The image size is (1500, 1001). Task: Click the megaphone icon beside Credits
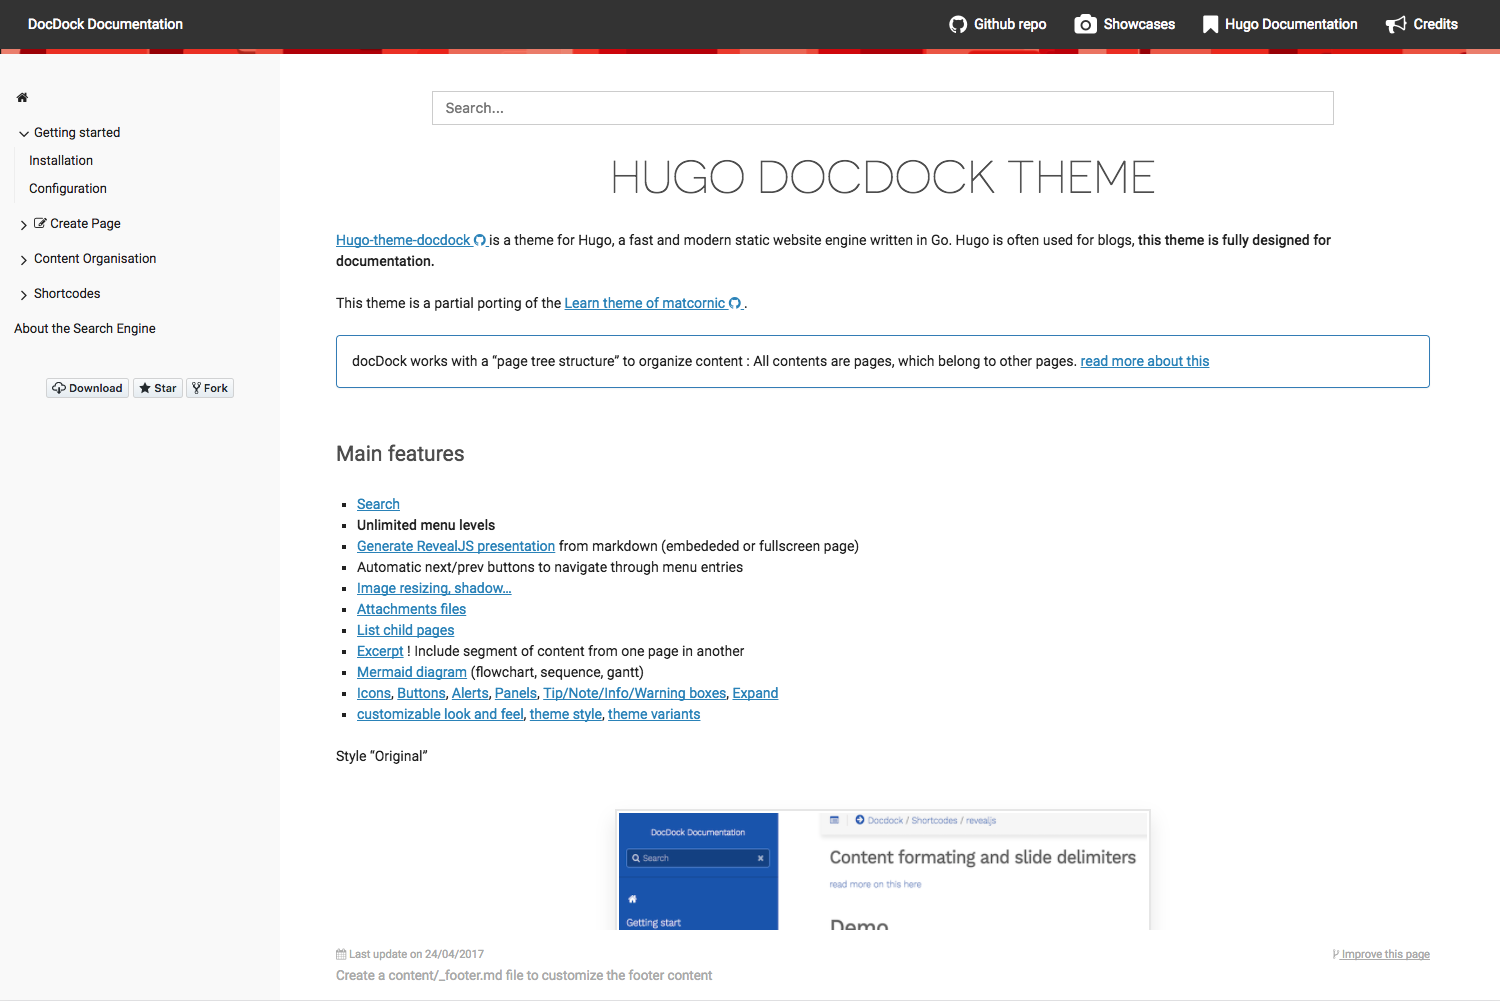click(1396, 25)
